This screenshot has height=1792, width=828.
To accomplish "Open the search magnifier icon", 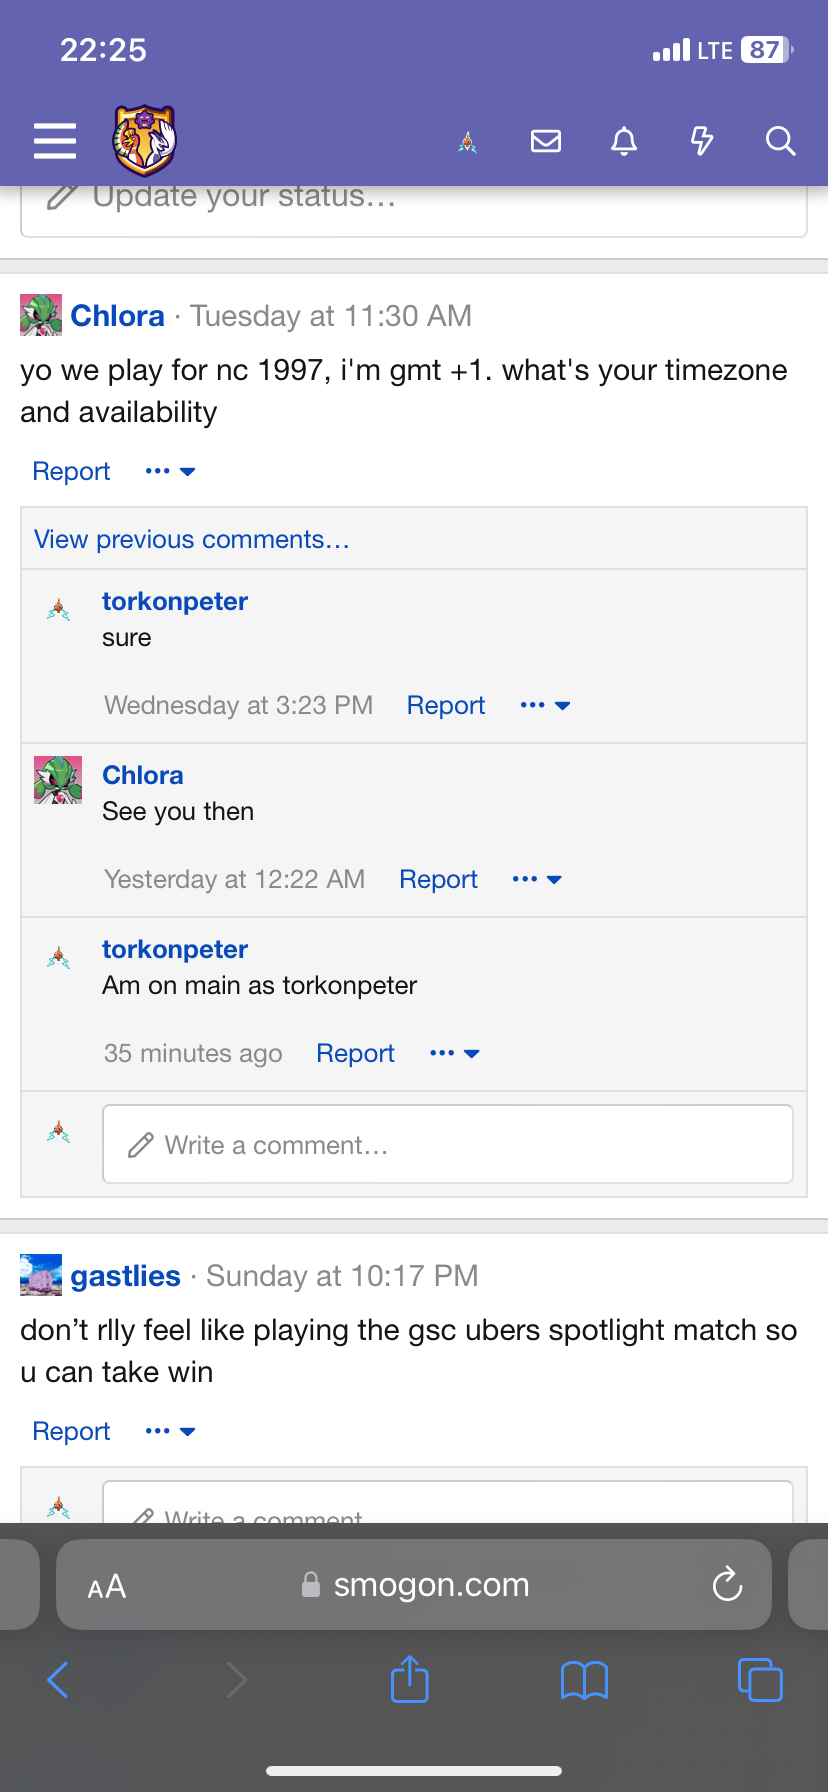I will coord(780,141).
